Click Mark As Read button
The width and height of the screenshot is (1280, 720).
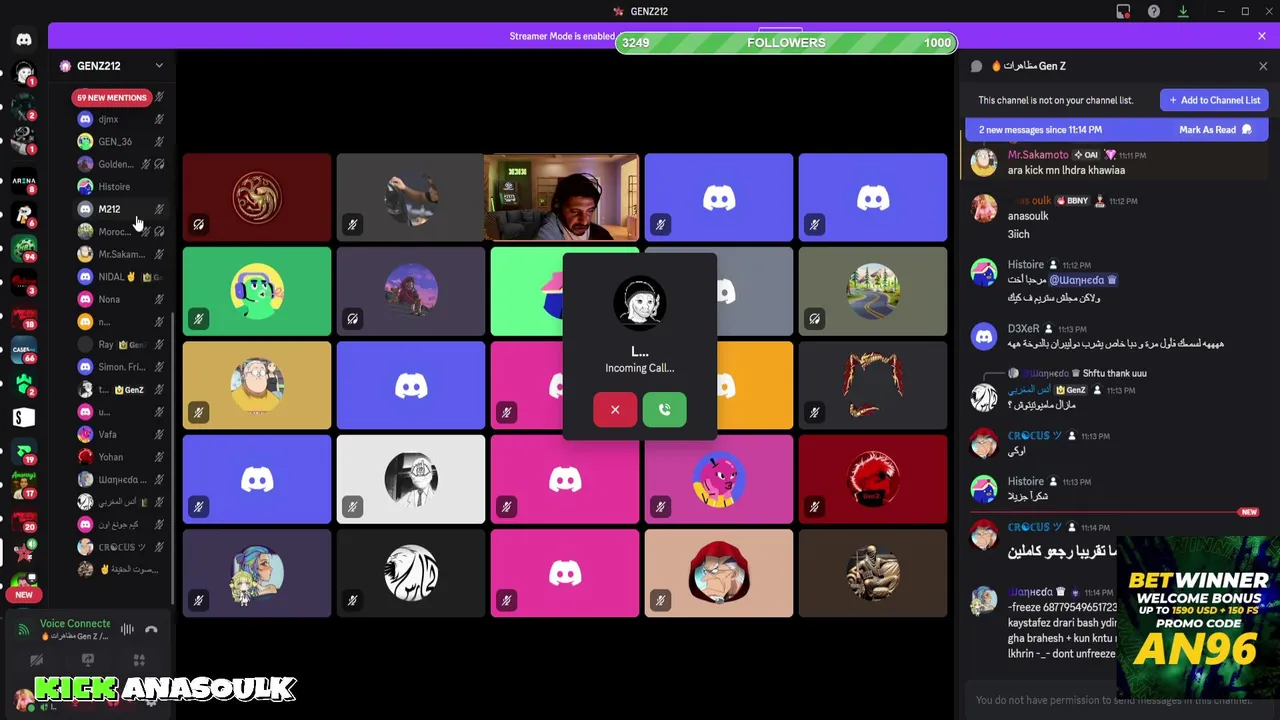pos(1215,130)
